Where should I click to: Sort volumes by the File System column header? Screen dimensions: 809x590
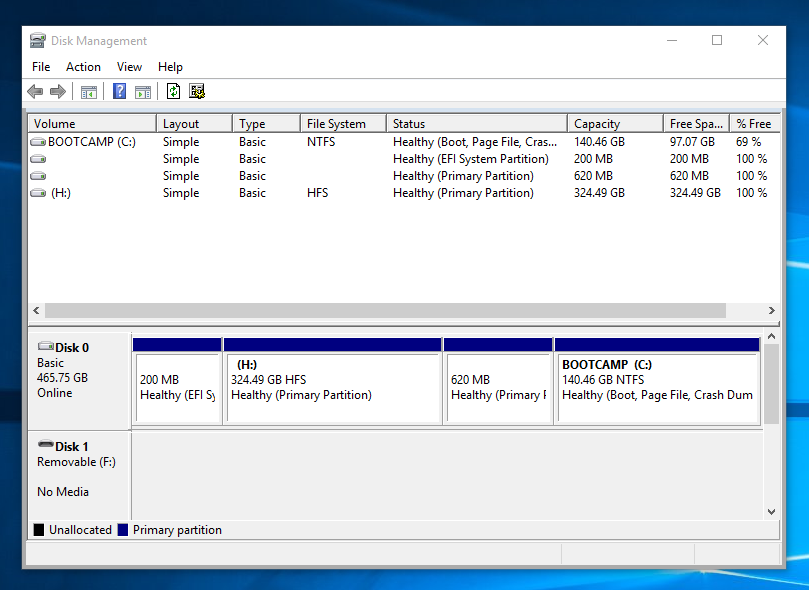tap(336, 124)
